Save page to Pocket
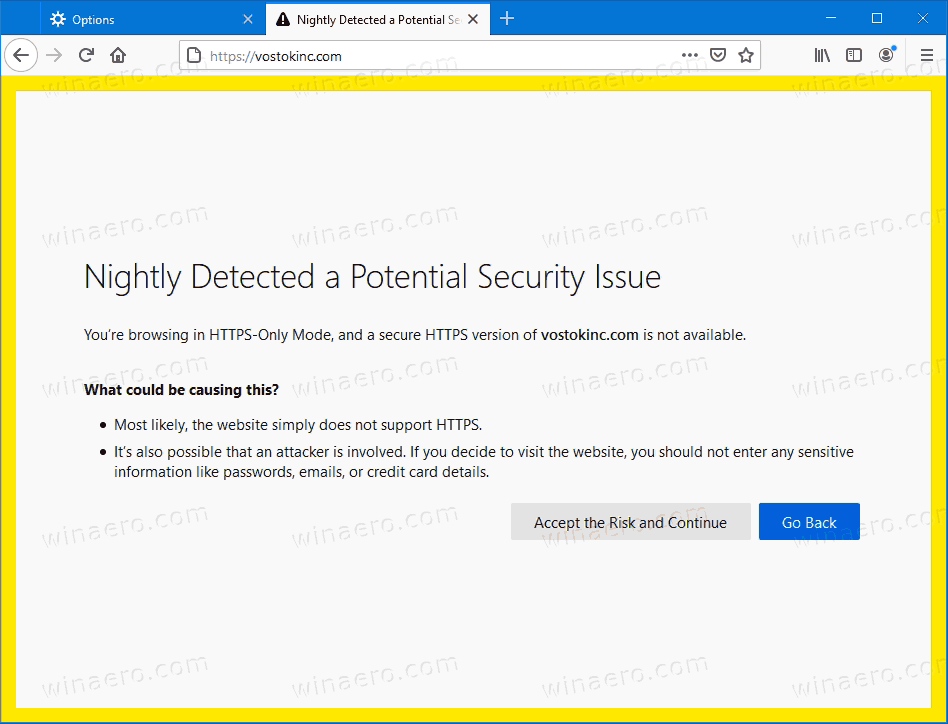Screen dimensions: 948x724 click(718, 56)
